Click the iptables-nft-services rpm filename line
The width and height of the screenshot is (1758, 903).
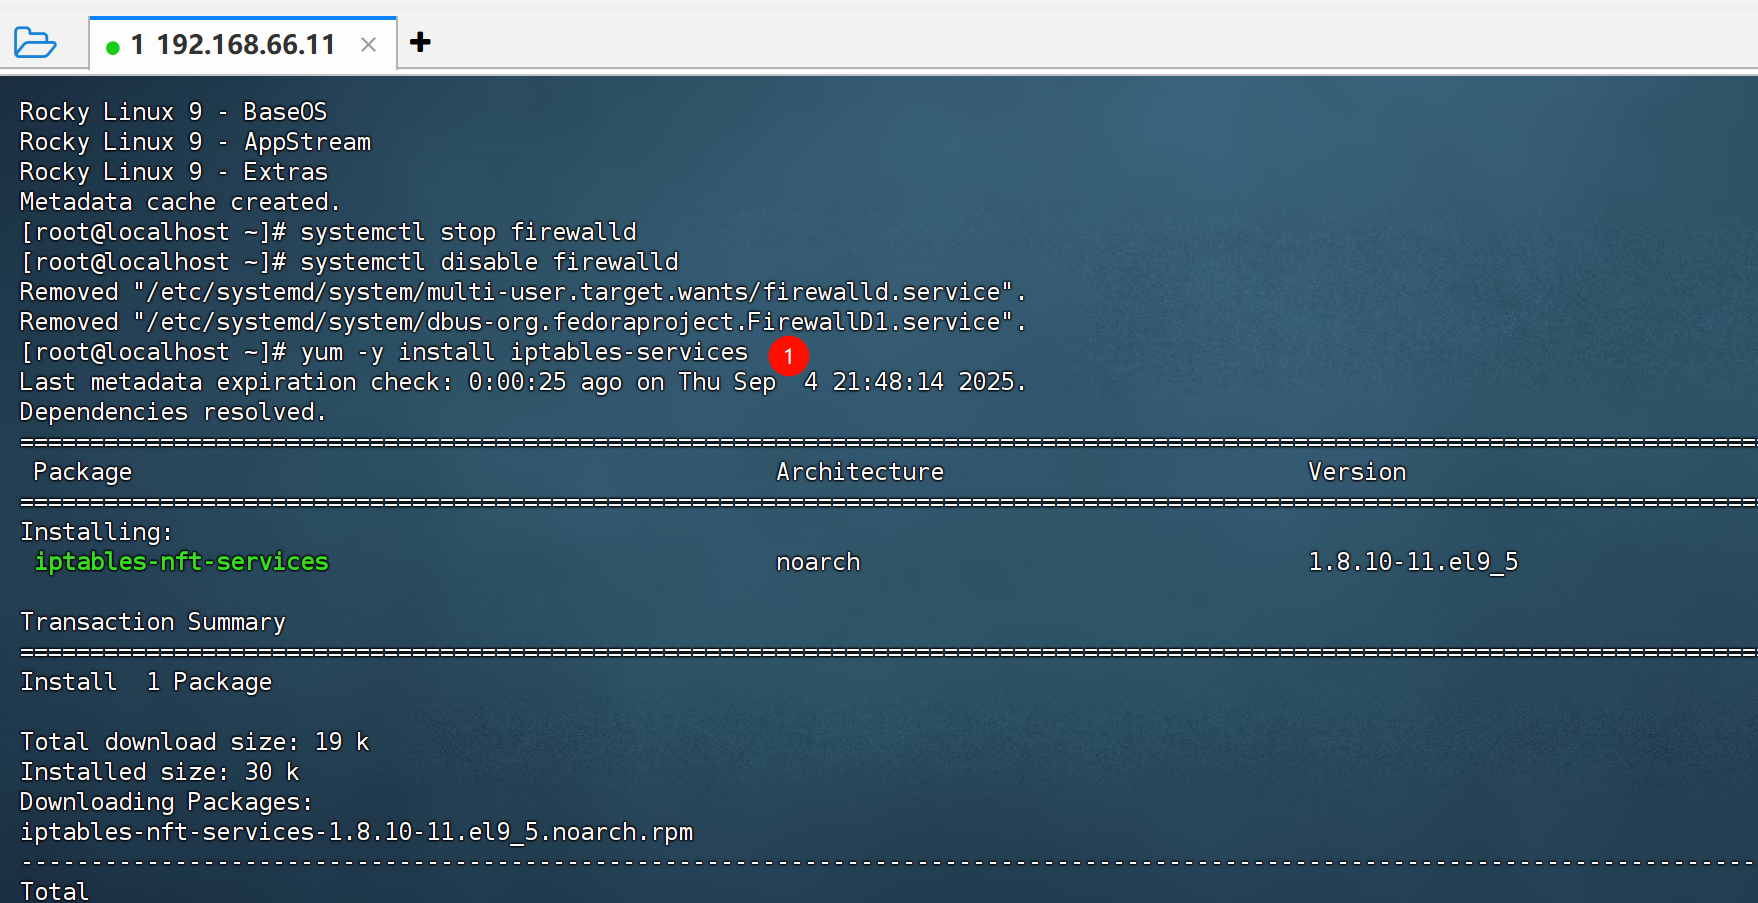coord(357,832)
